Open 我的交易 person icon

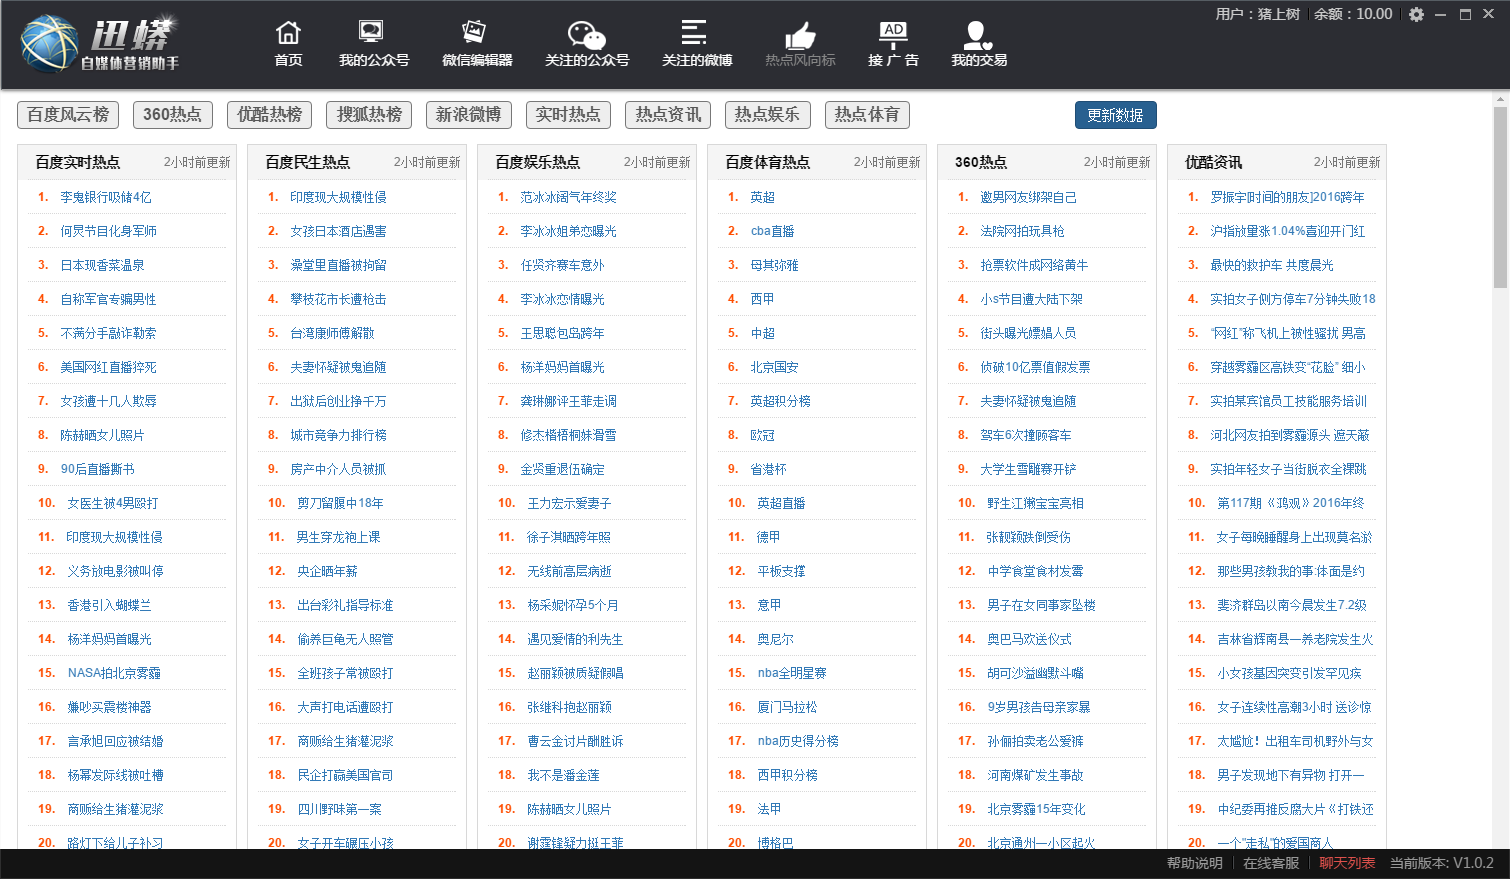tap(976, 35)
